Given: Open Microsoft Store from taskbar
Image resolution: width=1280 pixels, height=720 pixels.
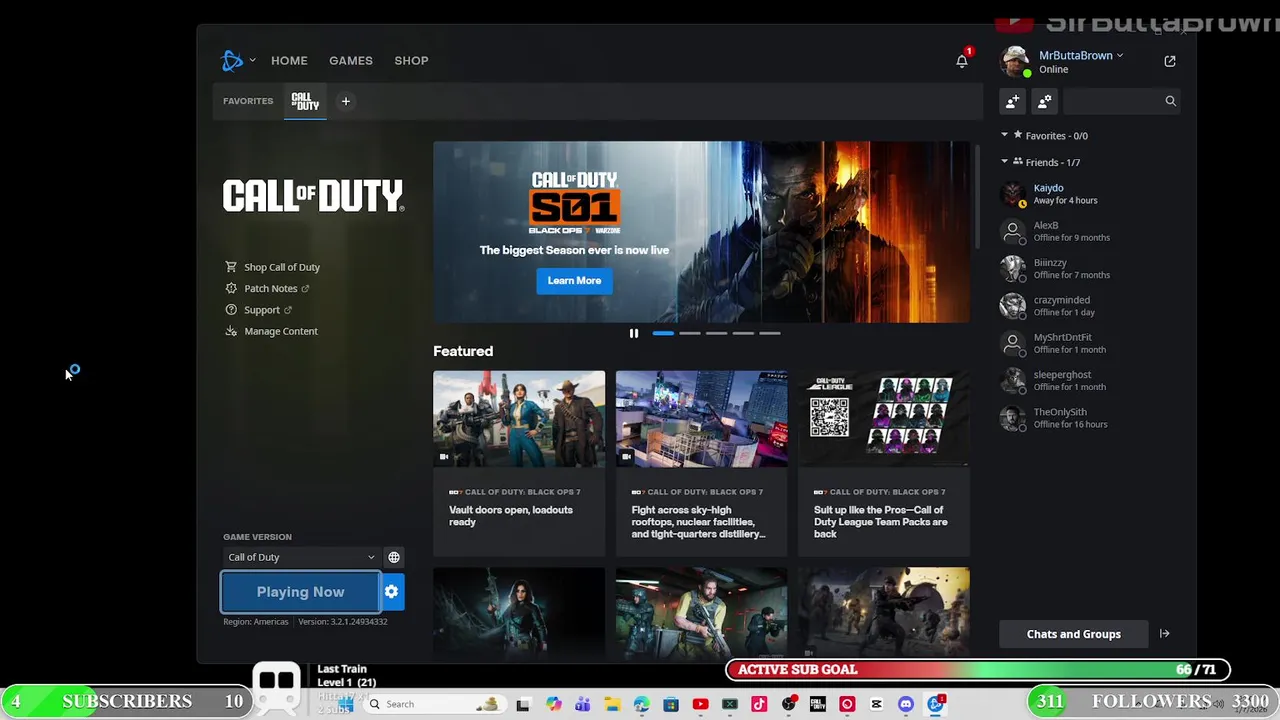Looking at the screenshot, I should (x=671, y=704).
